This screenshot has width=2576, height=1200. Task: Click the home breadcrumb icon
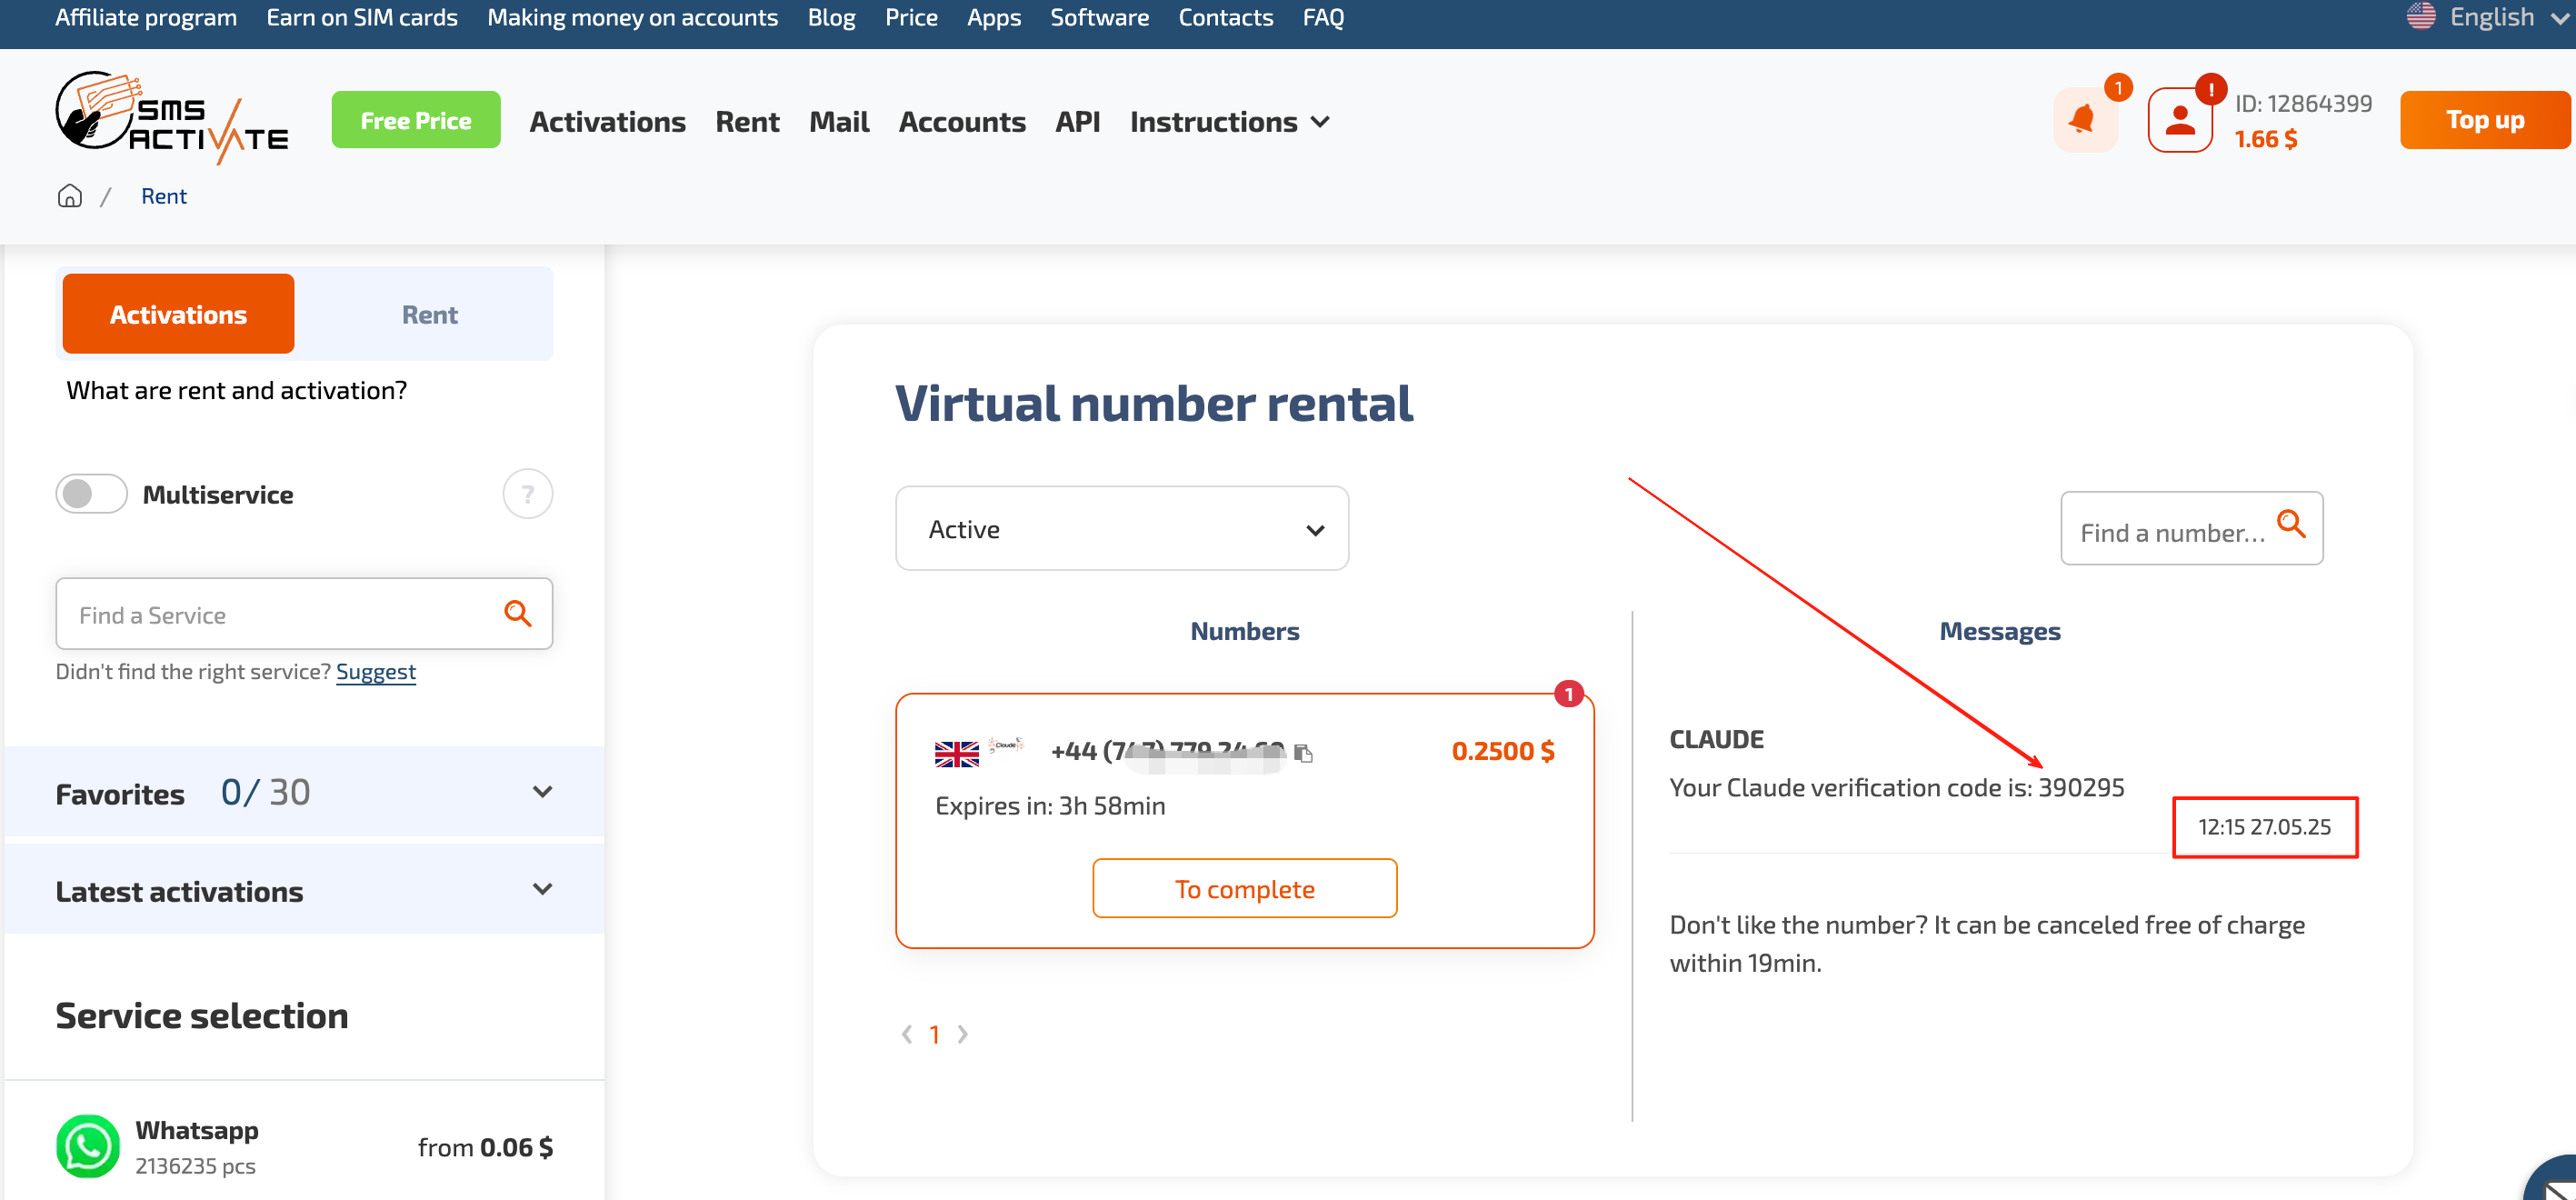[69, 196]
